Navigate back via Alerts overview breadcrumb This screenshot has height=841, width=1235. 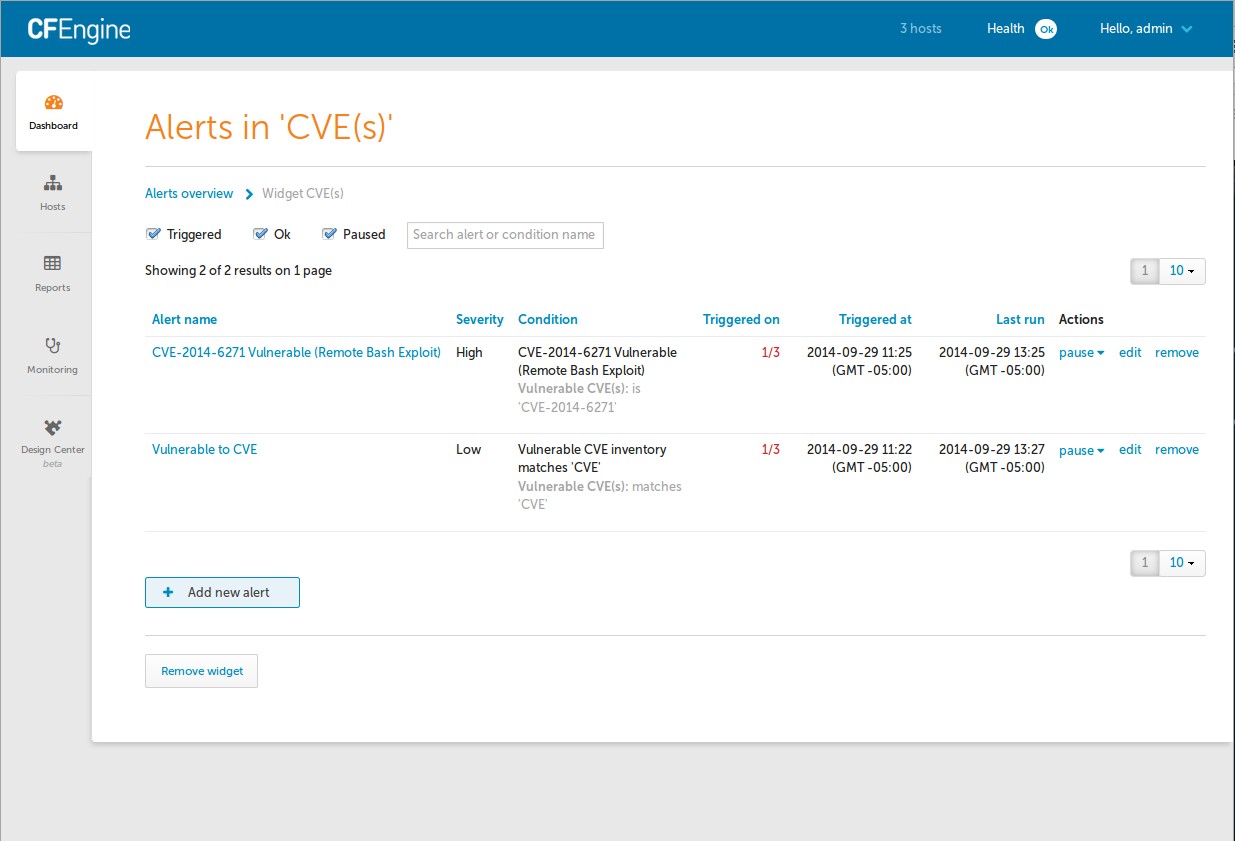tap(189, 193)
